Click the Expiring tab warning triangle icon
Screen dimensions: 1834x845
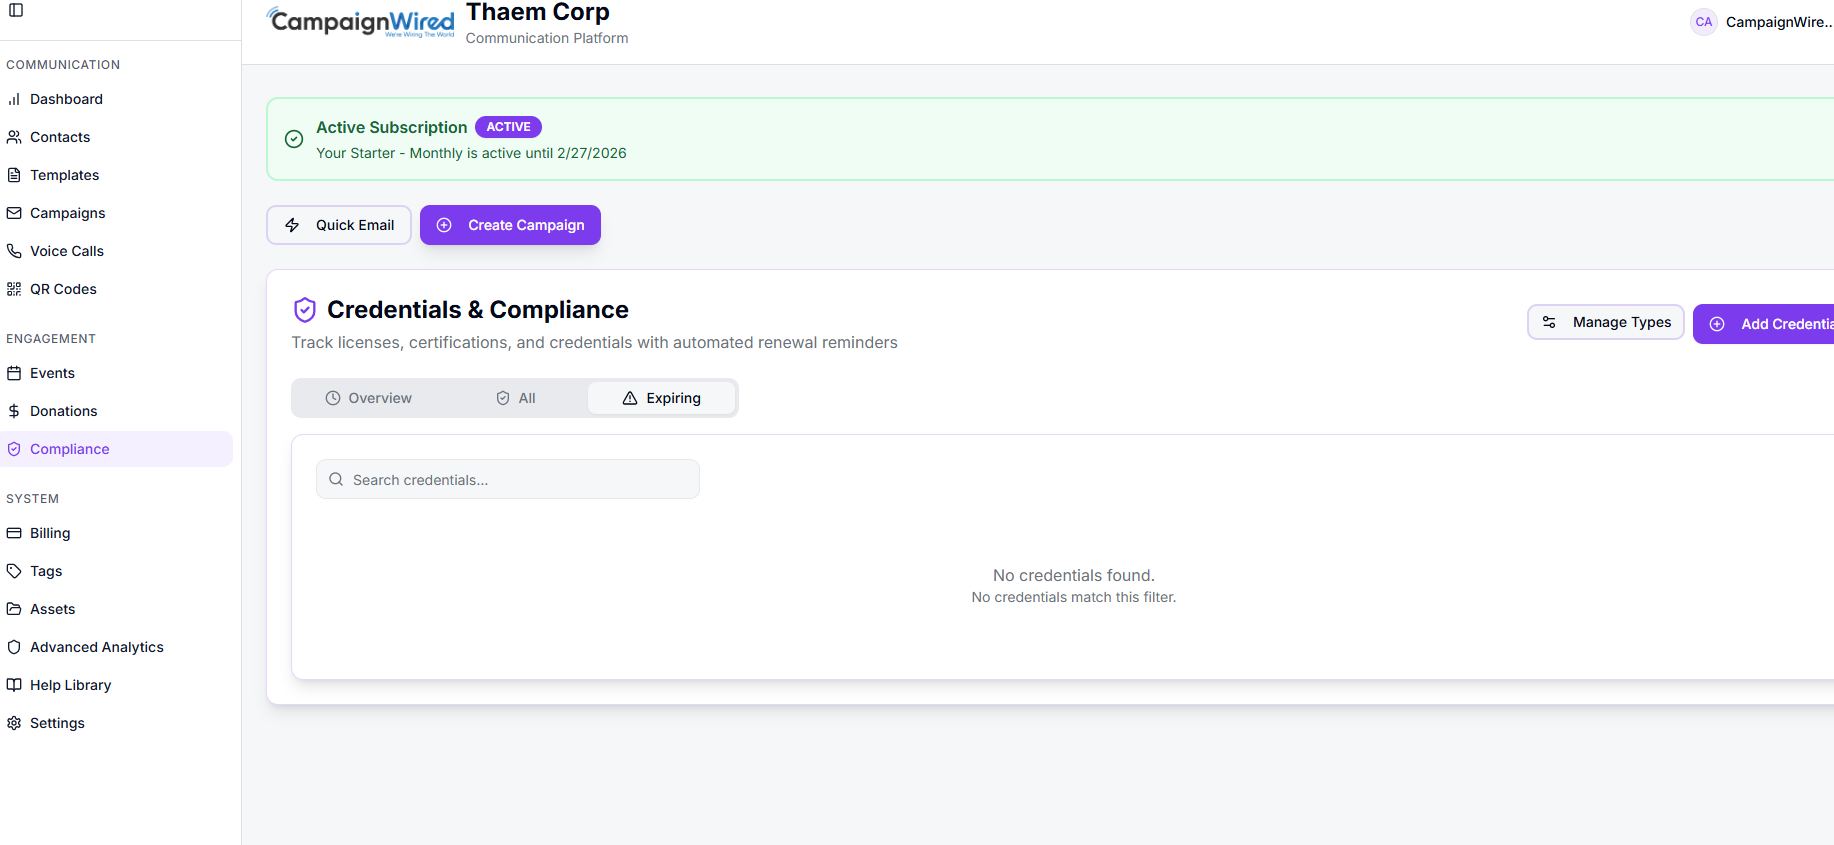pos(630,398)
